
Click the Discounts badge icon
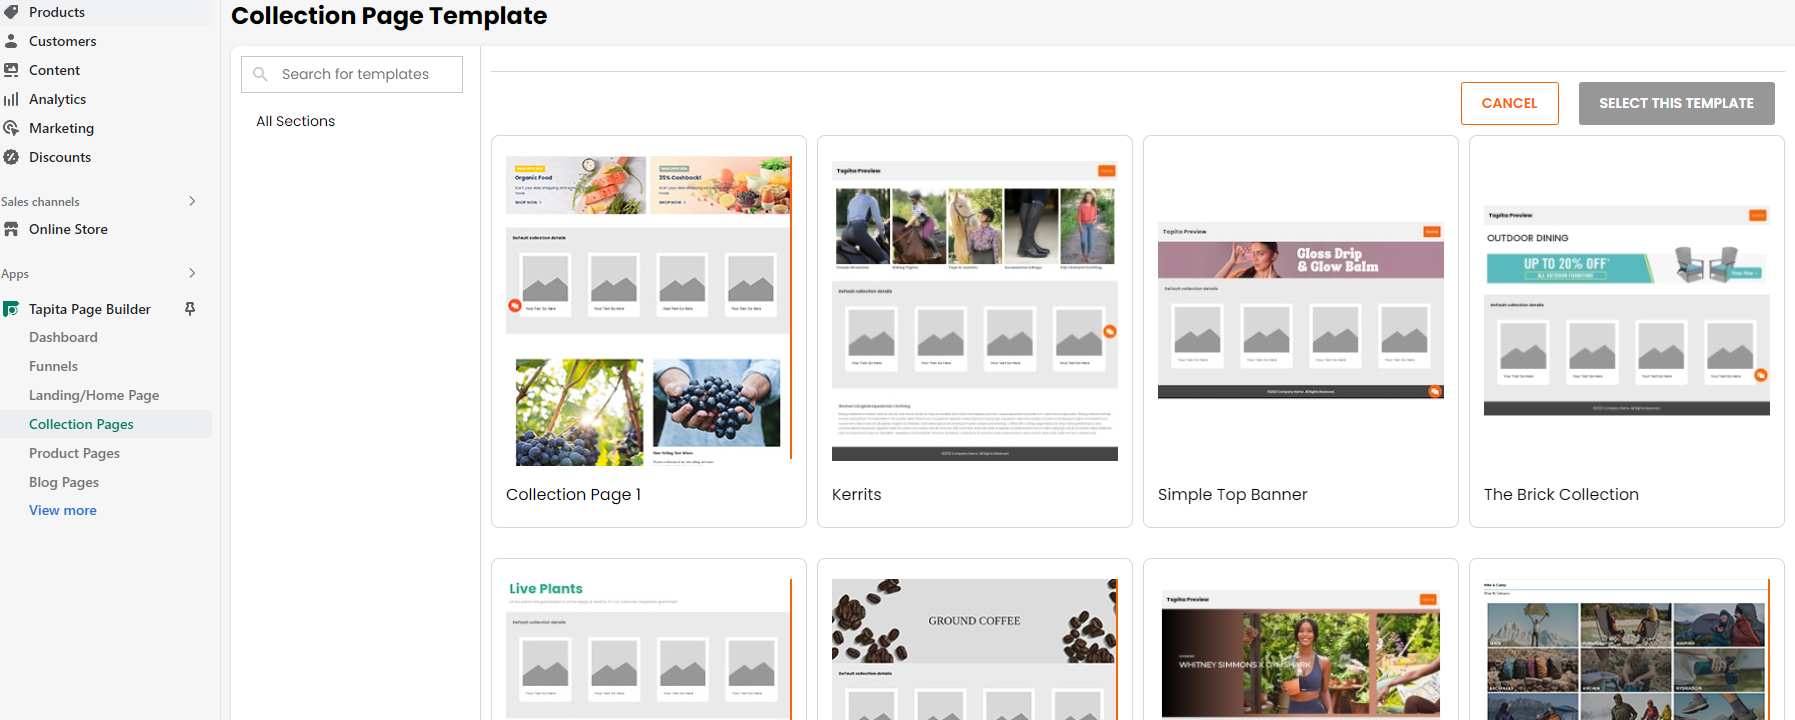11,157
